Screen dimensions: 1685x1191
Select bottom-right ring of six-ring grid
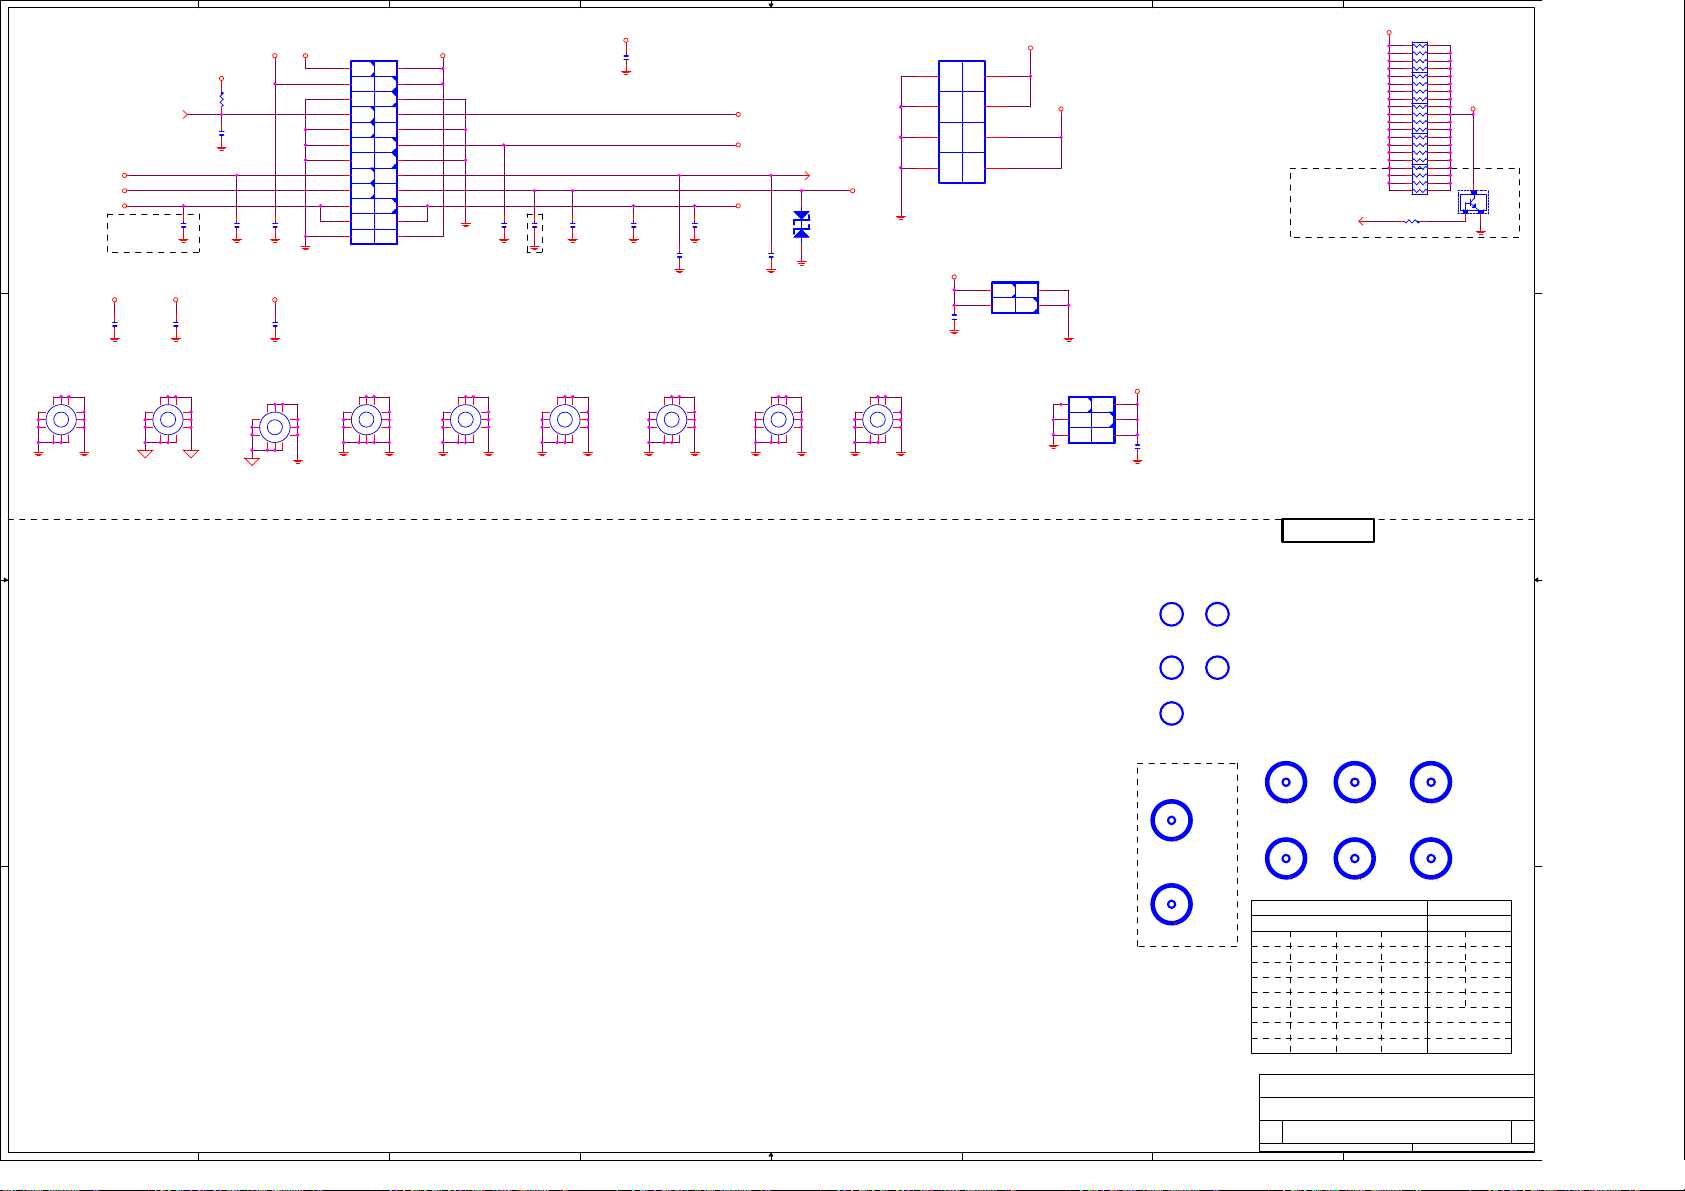[x=1431, y=858]
